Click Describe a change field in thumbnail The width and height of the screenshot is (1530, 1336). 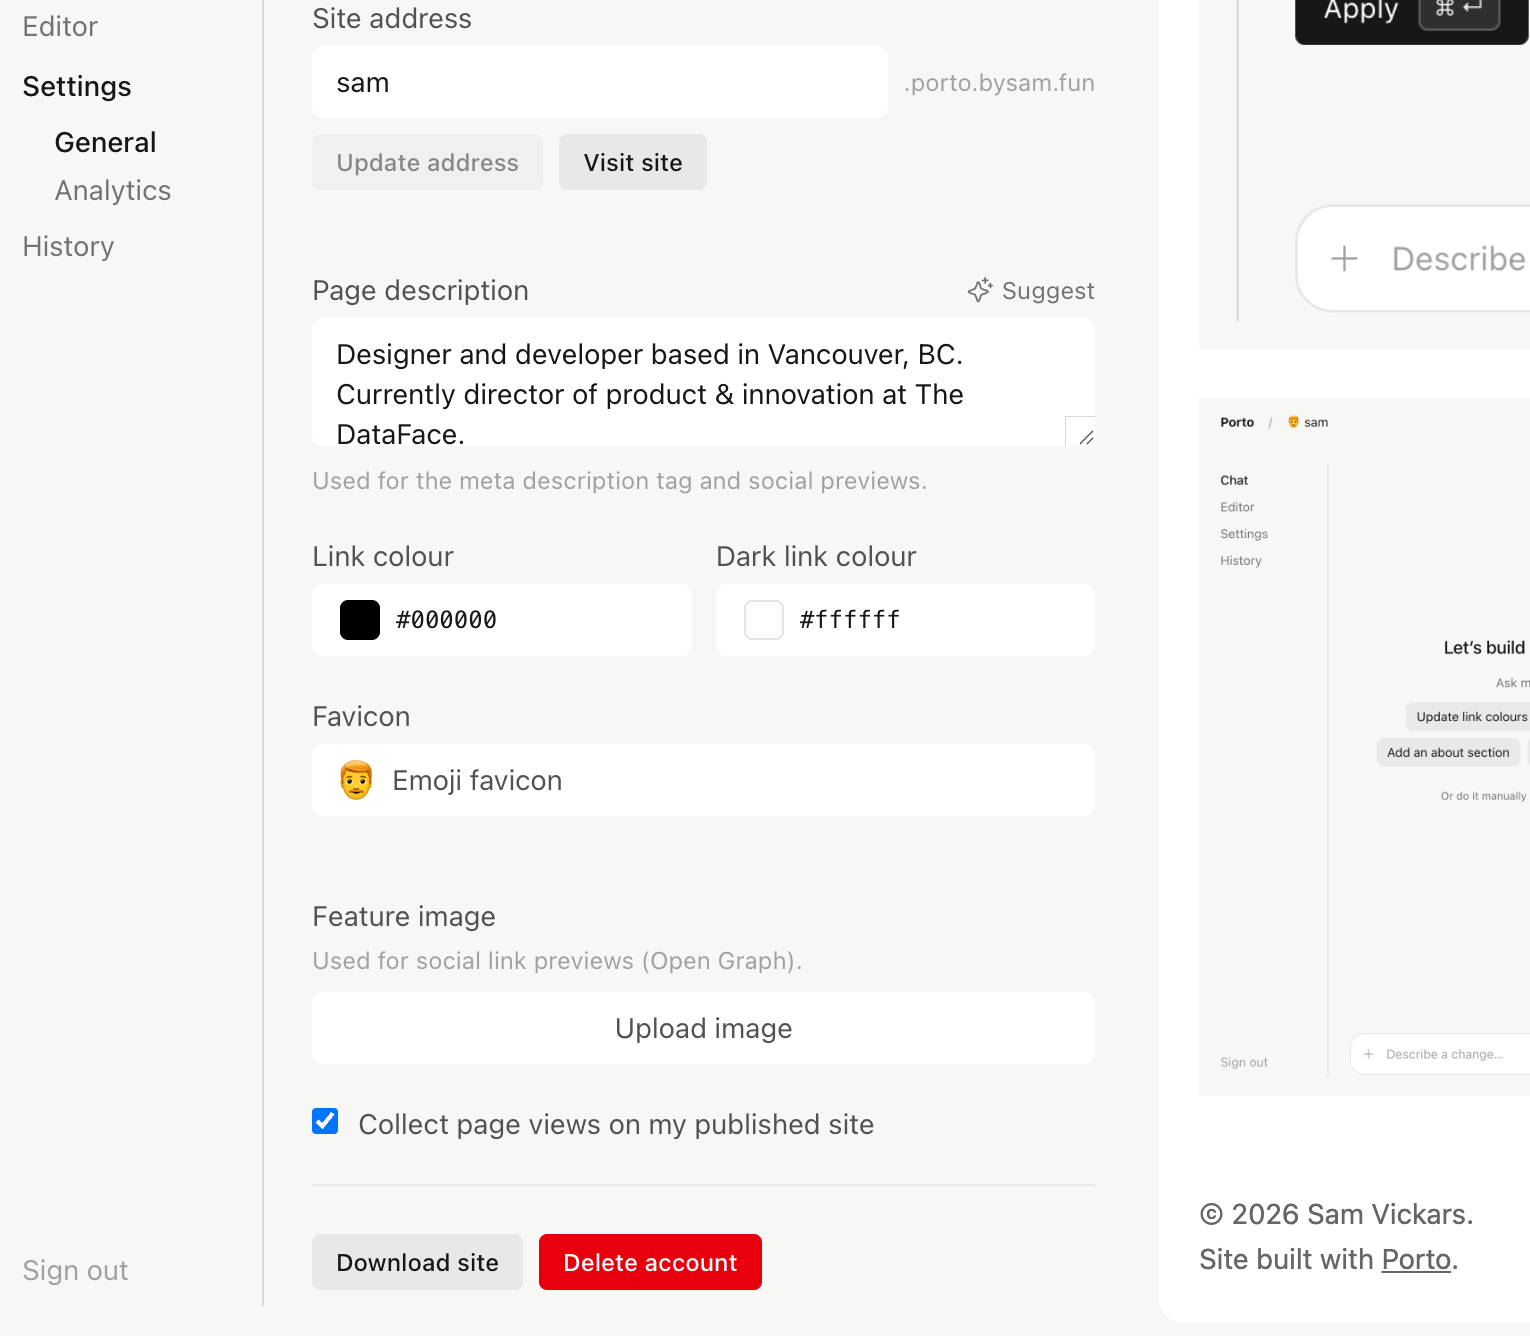(x=1440, y=1054)
